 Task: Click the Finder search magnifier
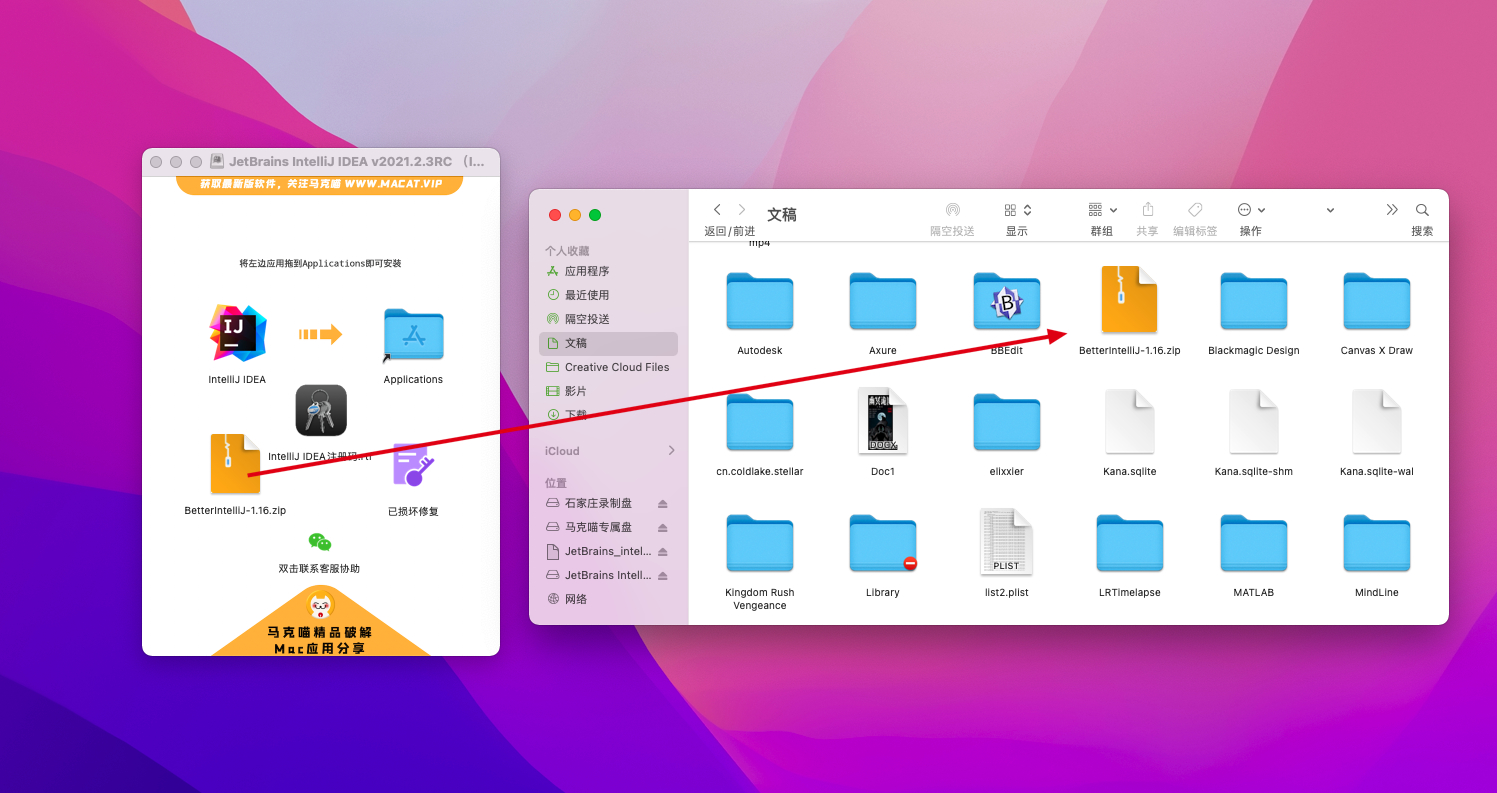pyautogui.click(x=1422, y=210)
